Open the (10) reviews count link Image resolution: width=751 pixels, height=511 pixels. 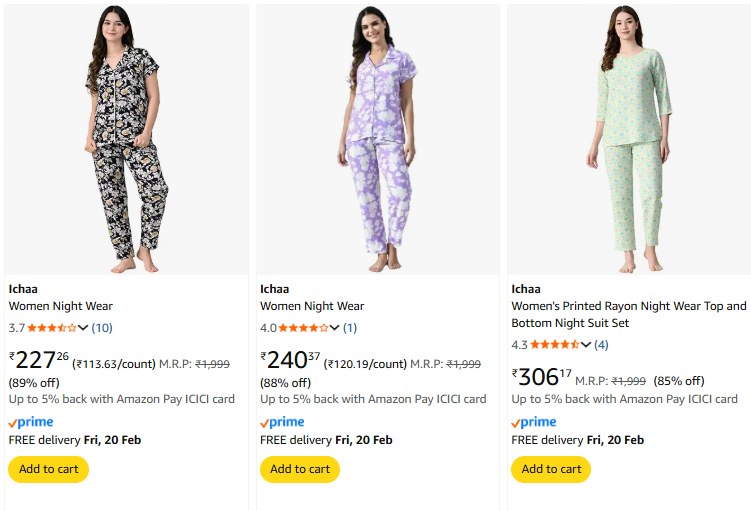point(102,328)
